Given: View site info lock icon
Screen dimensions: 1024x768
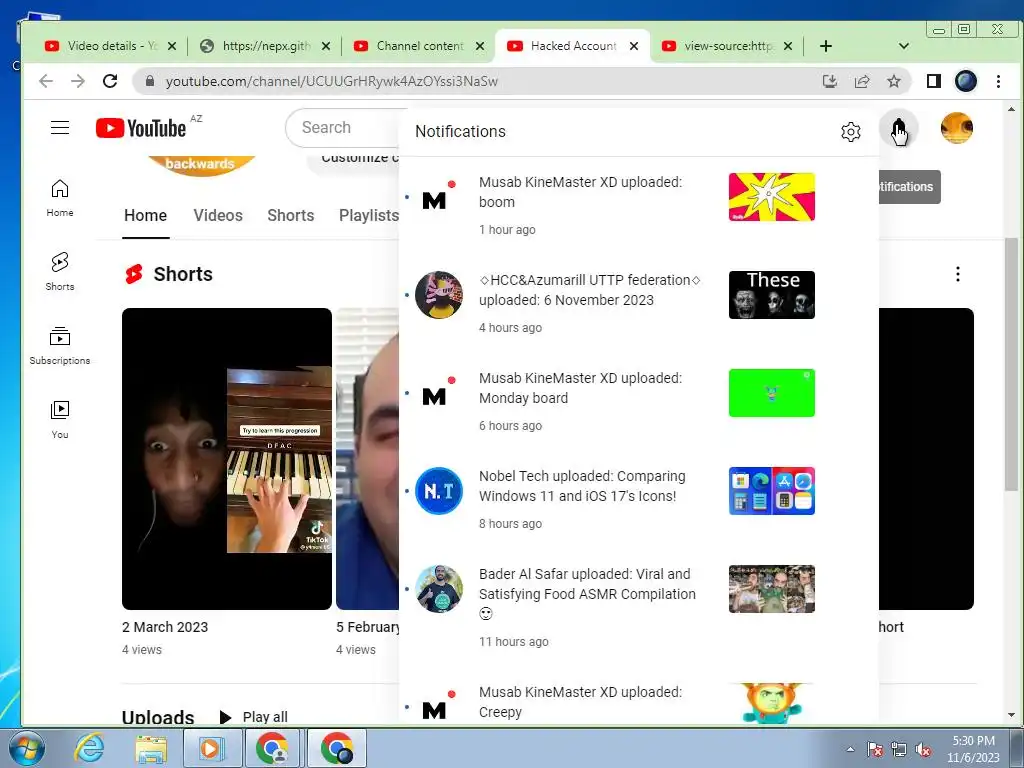Looking at the screenshot, I should point(150,81).
